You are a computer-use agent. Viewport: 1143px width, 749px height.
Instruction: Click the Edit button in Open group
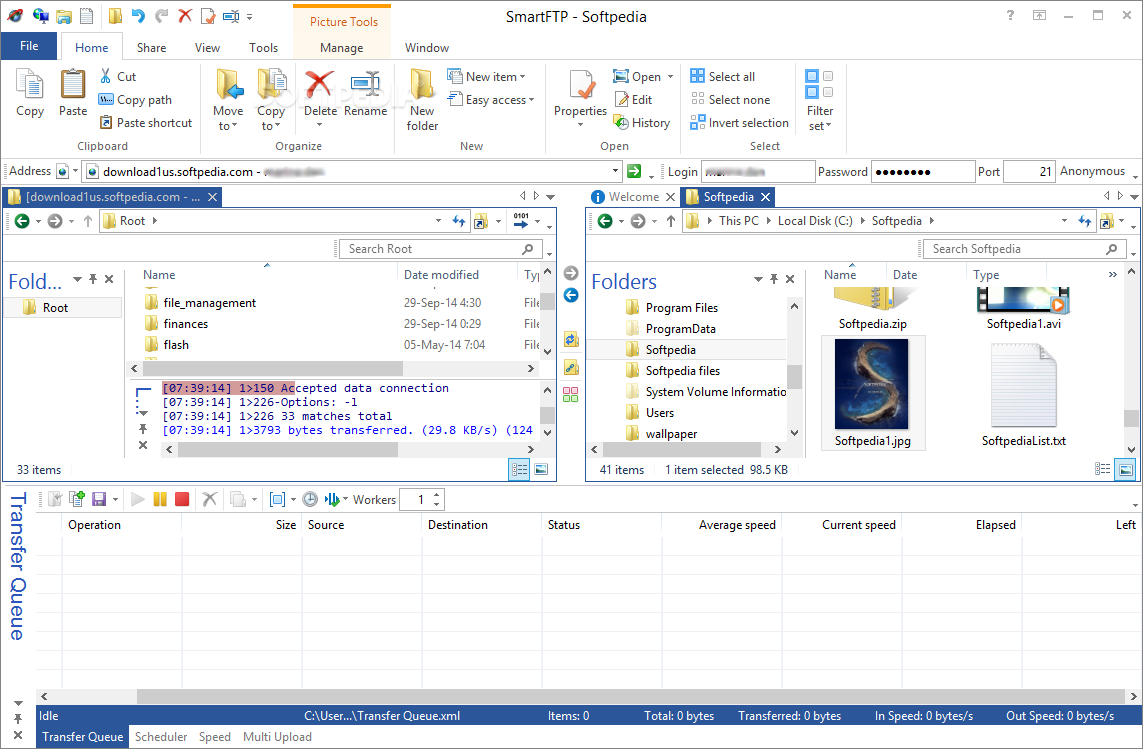[633, 100]
